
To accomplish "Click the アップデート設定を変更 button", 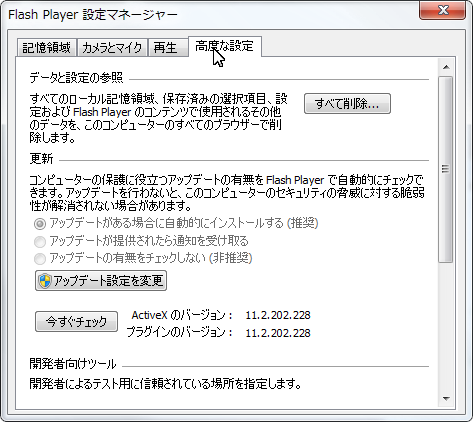I will 101,281.
